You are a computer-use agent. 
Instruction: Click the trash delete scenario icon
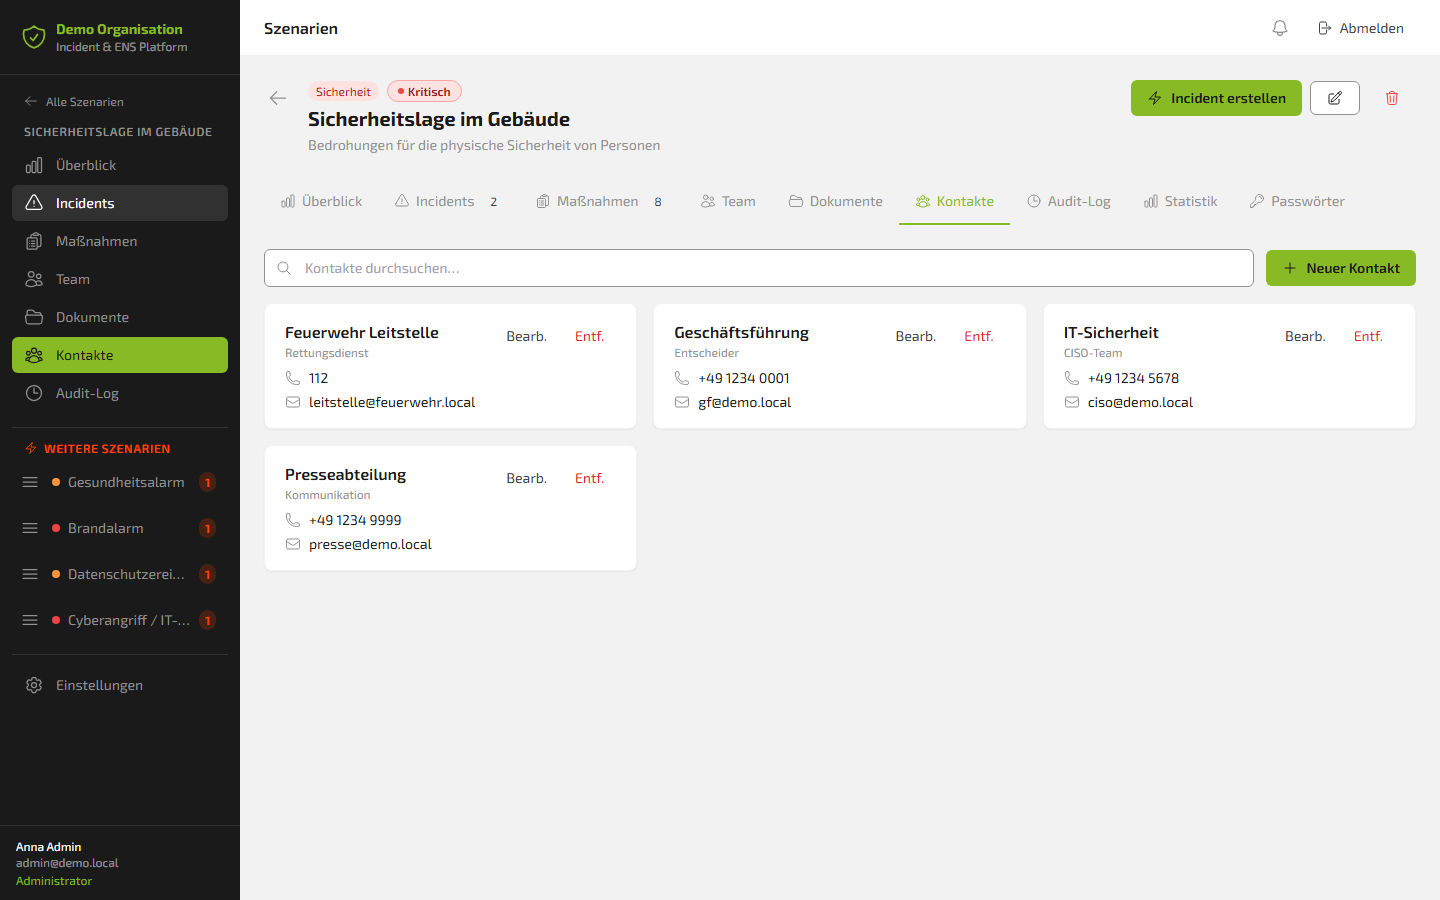coord(1392,98)
